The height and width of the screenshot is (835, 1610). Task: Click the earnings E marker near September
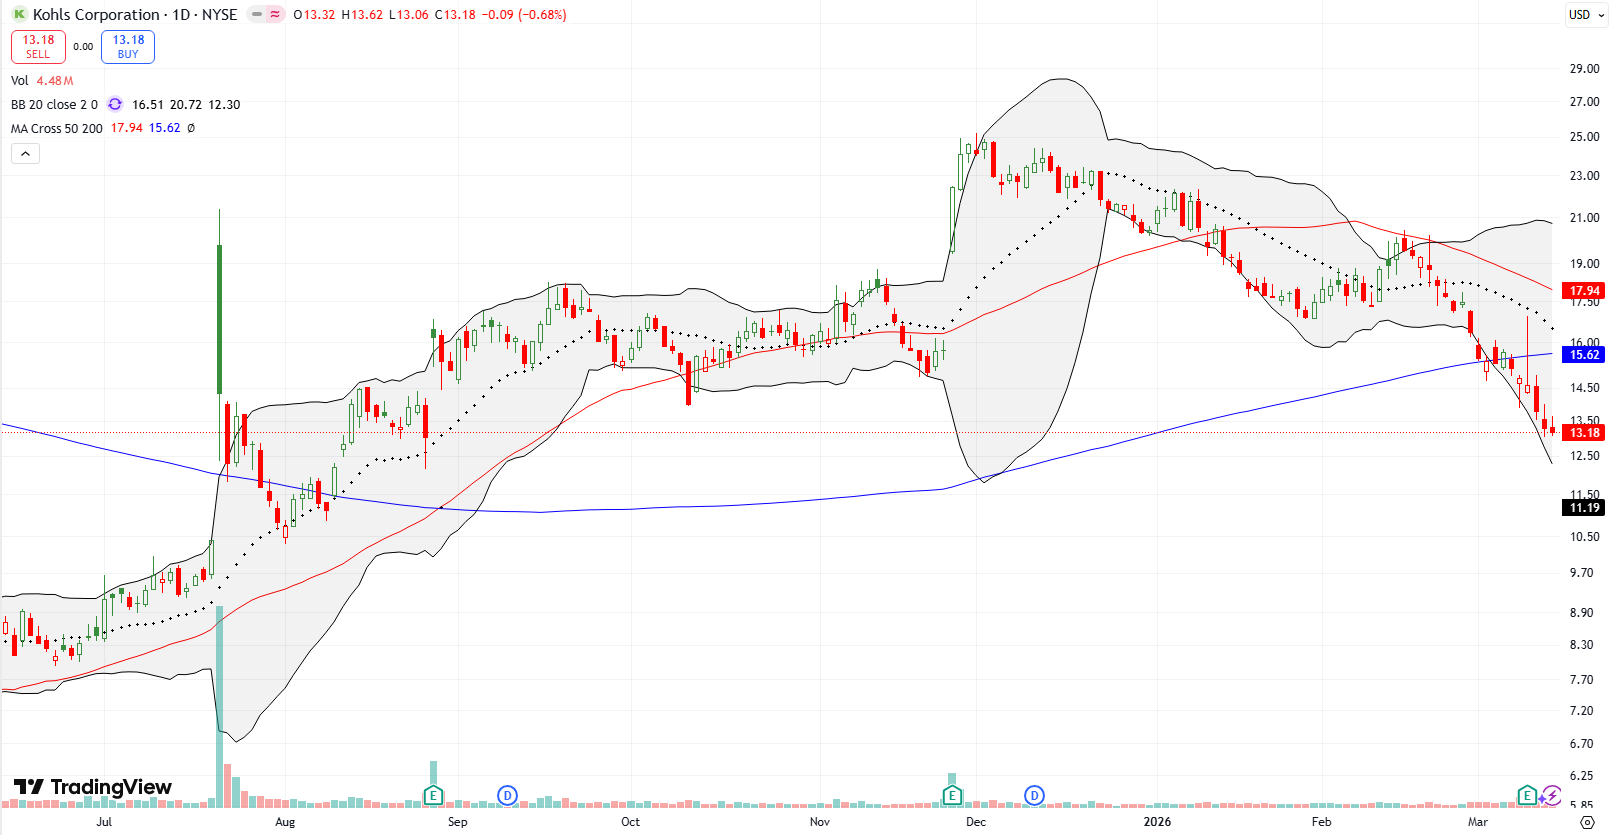tap(433, 796)
